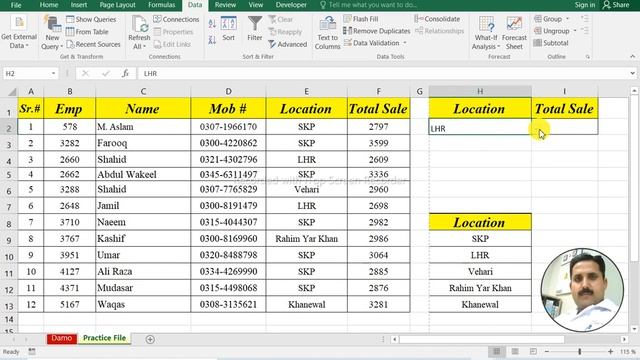Cancel formula bar entry
Image resolution: width=640 pixels, height=360 pixels.
[85, 73]
